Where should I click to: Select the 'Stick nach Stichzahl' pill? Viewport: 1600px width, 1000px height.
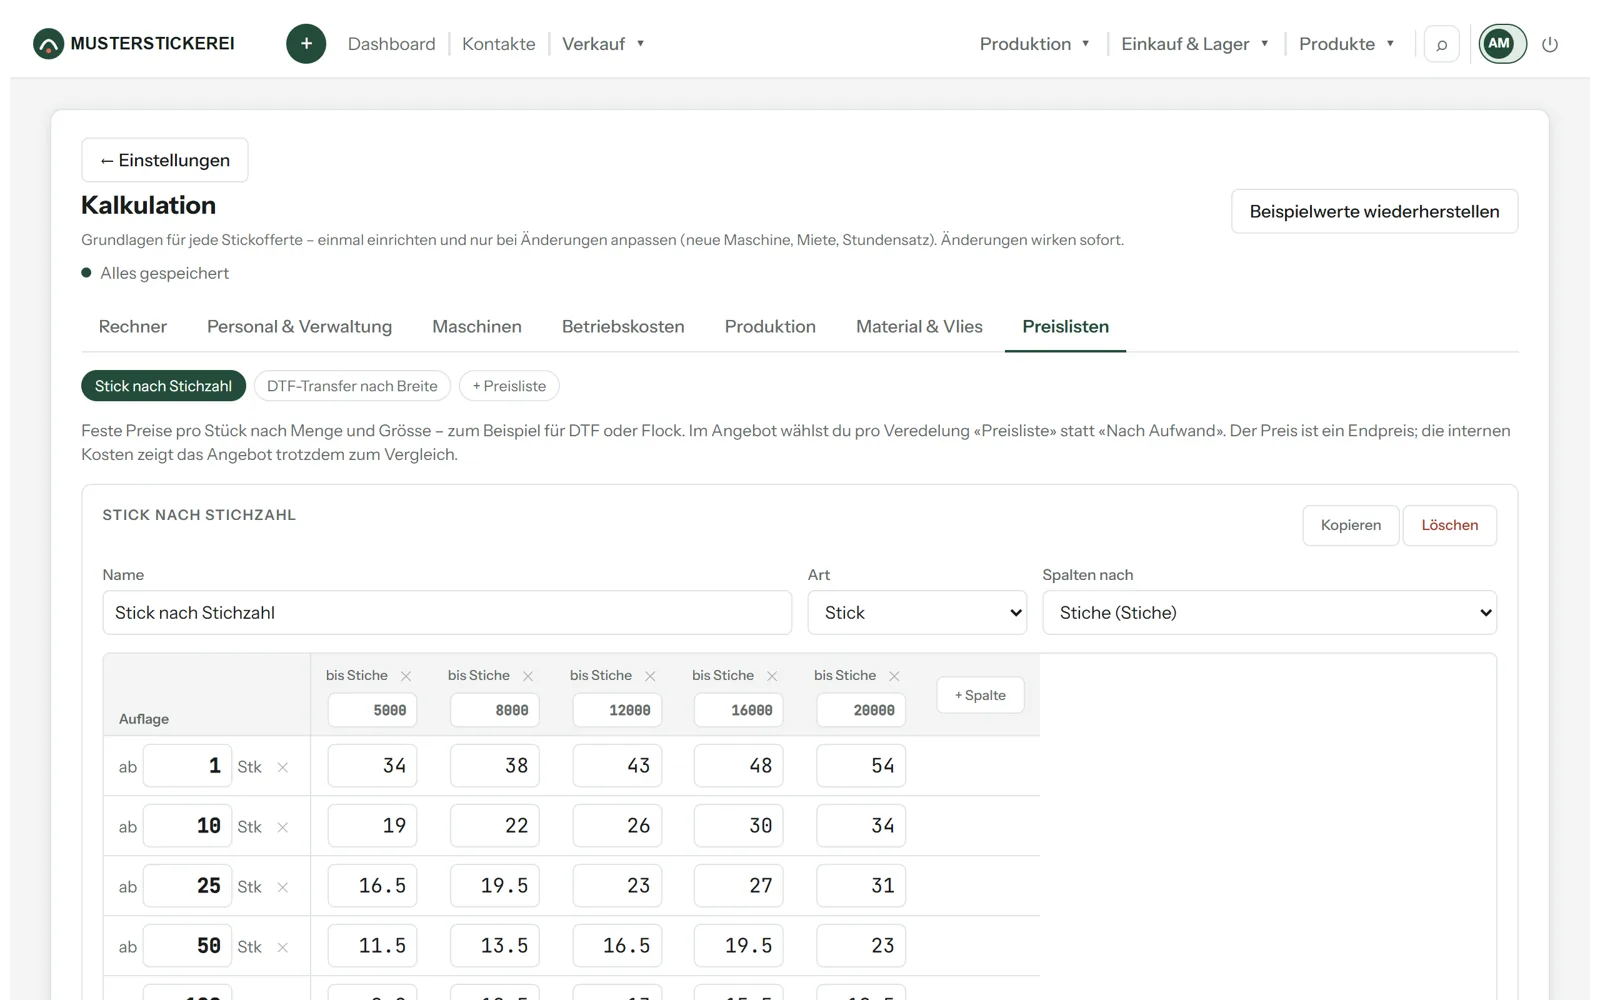click(x=163, y=386)
